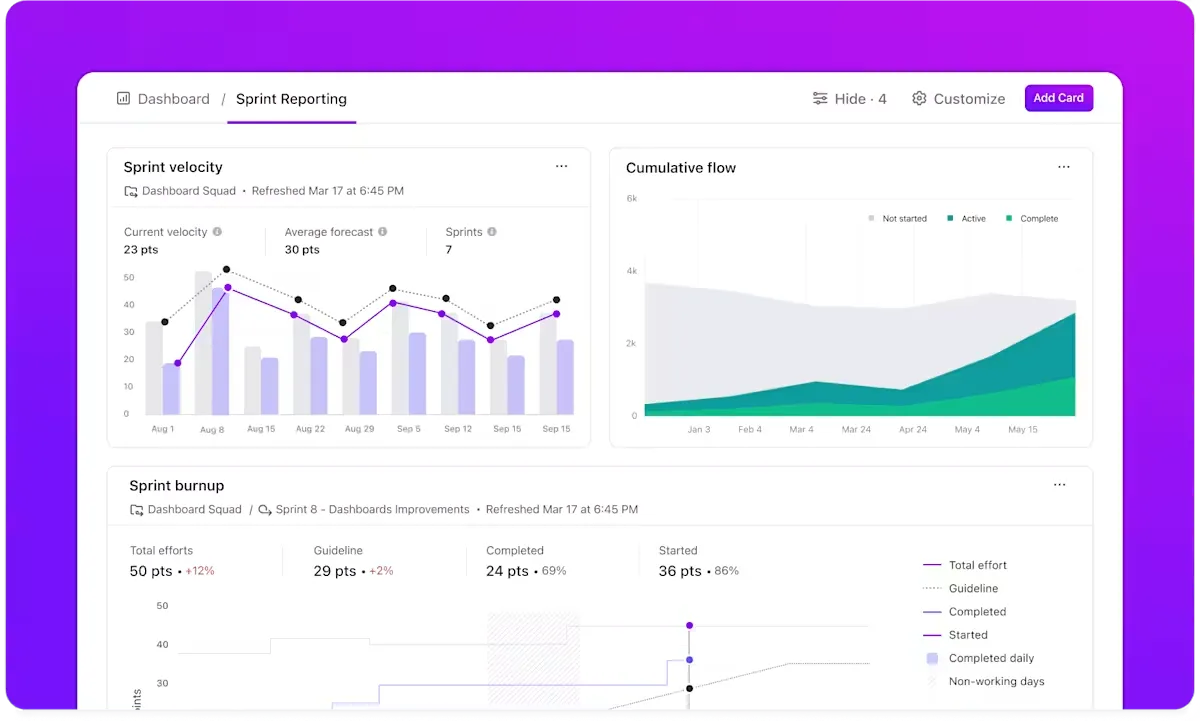The width and height of the screenshot is (1200, 721).
Task: Click the Aug 8 purple velocity data point
Action: point(228,287)
